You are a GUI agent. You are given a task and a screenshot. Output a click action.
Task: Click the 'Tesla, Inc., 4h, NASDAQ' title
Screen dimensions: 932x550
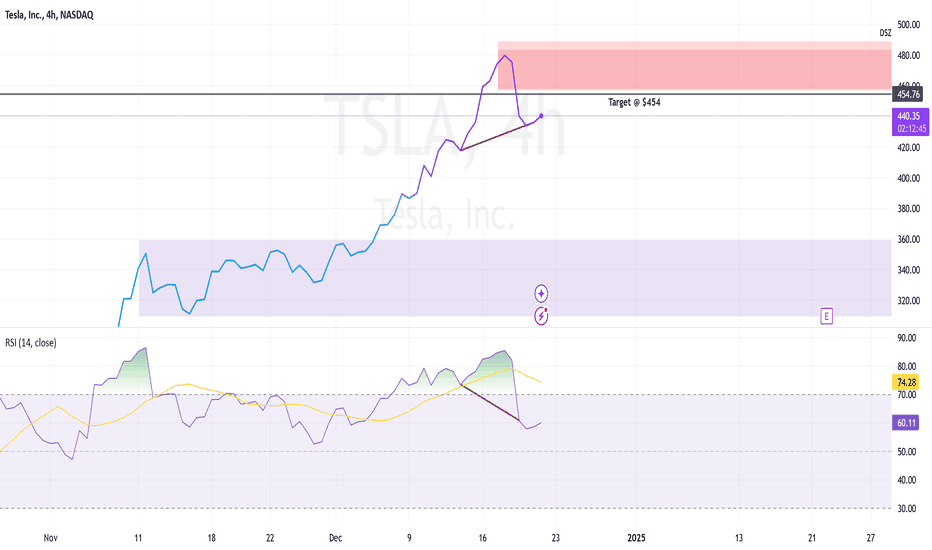[49, 15]
